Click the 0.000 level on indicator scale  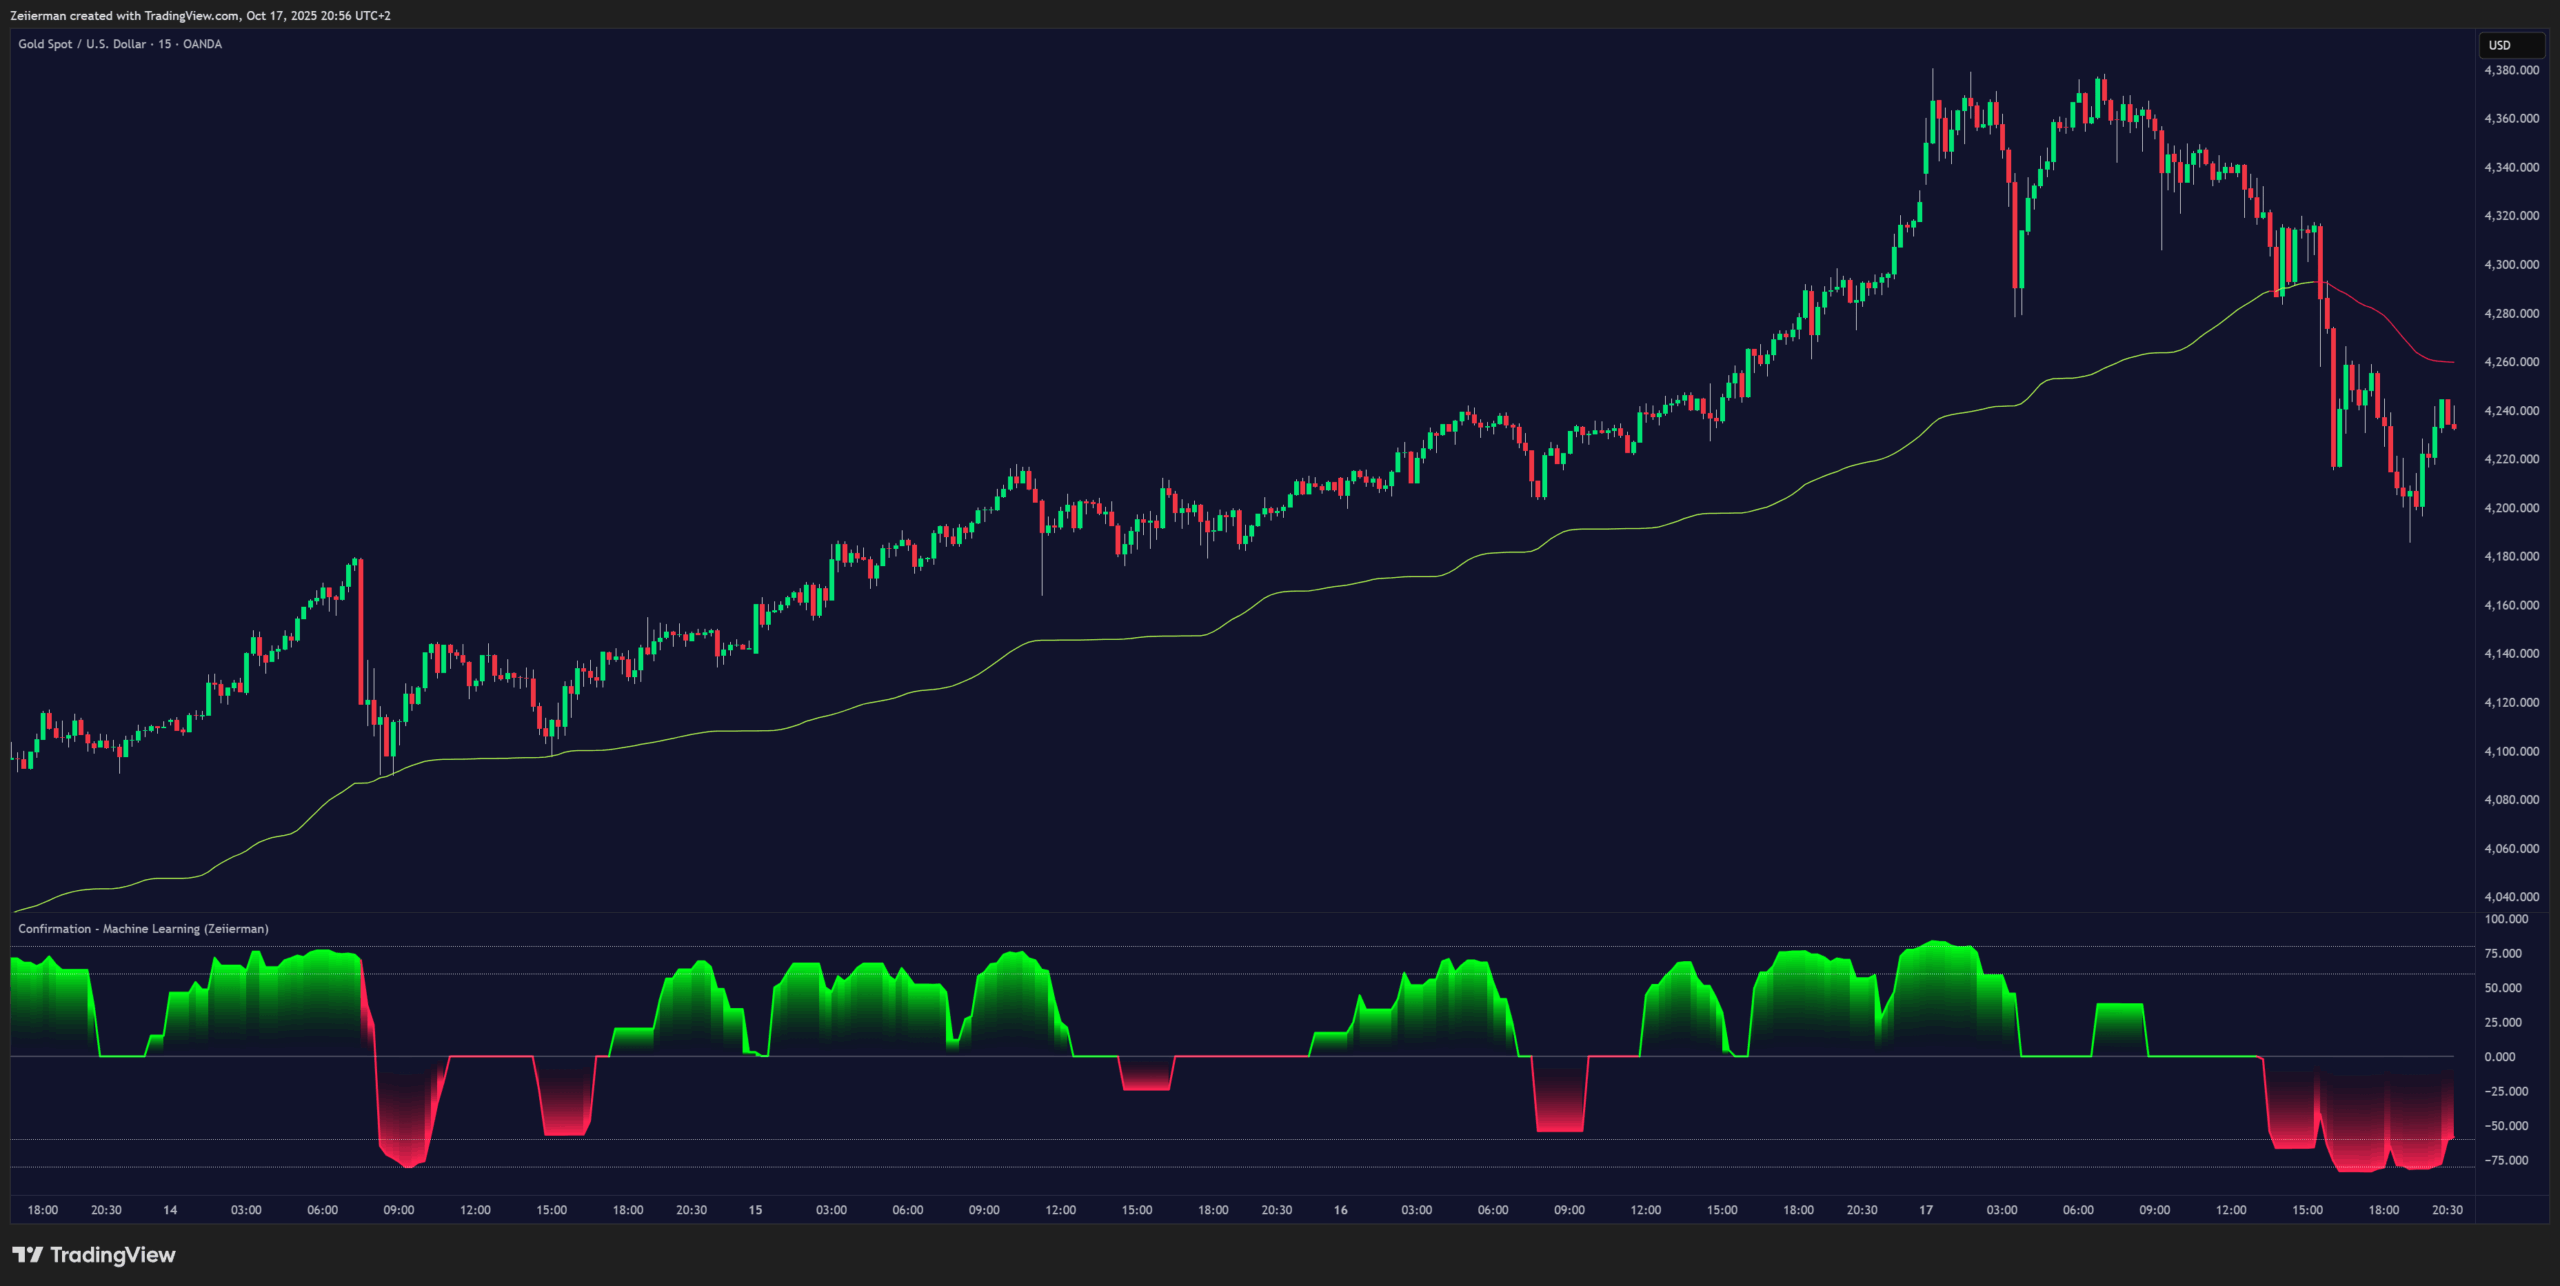click(2499, 1057)
